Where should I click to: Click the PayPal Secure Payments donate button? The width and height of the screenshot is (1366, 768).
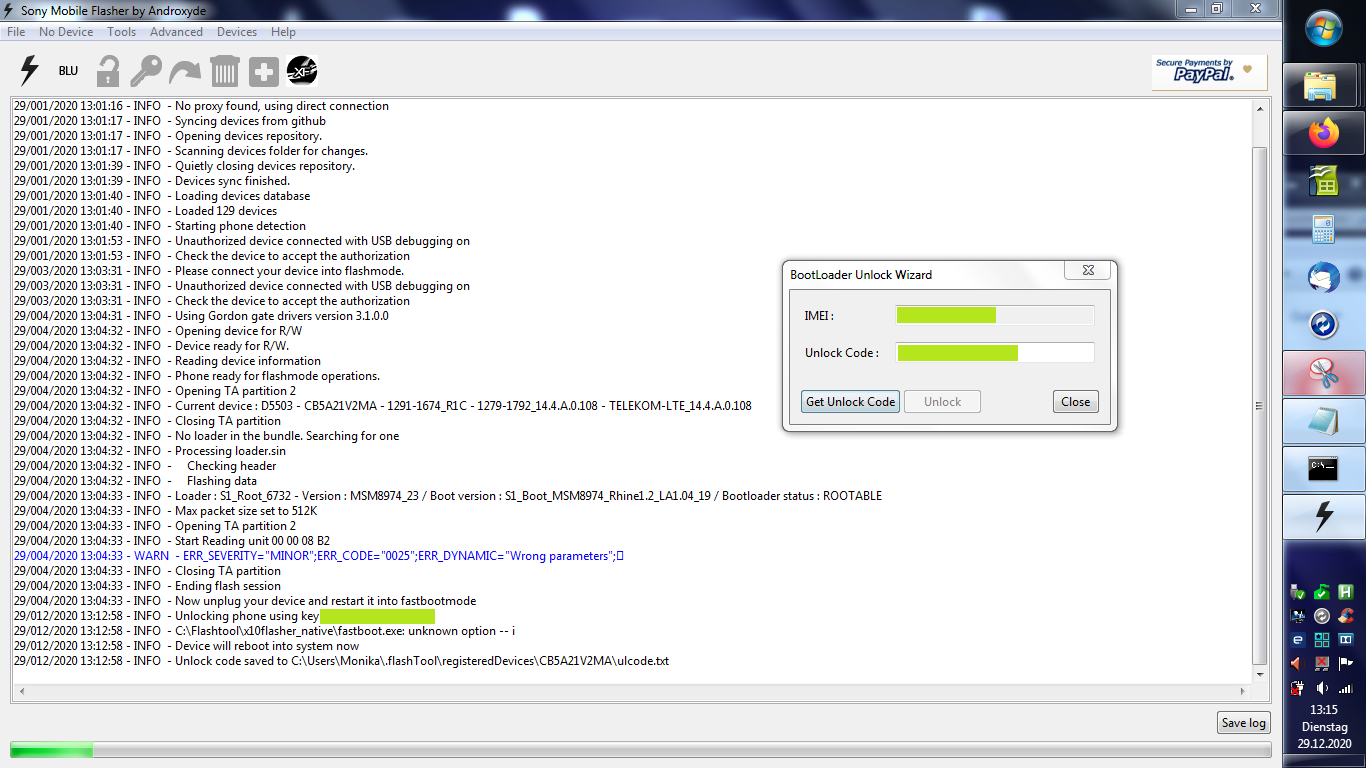point(1209,72)
